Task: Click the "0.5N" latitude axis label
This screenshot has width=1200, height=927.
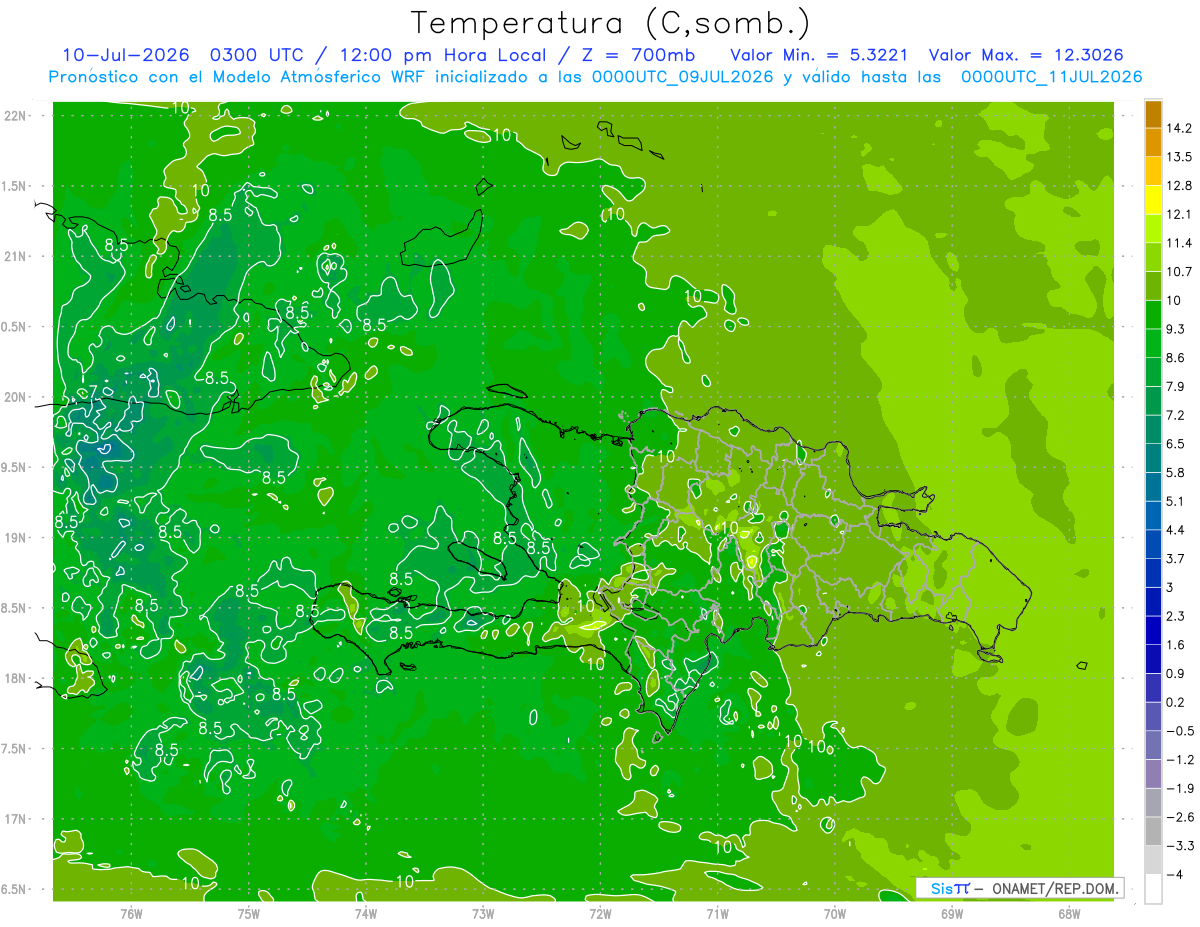Action: click(x=15, y=327)
